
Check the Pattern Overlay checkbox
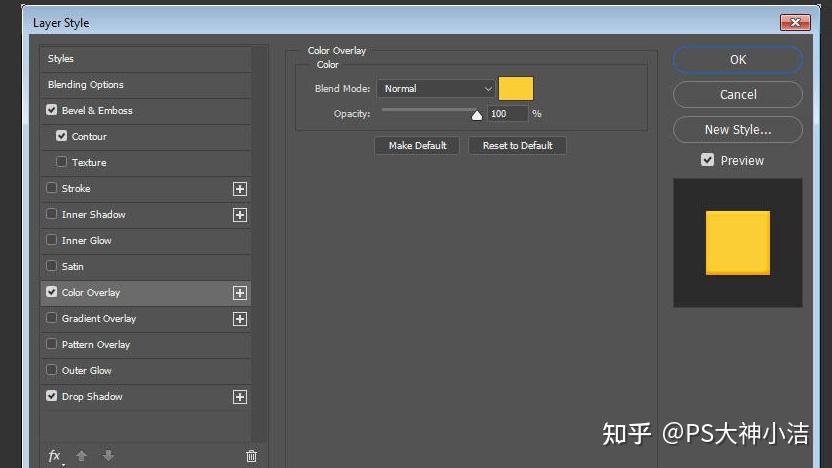point(51,344)
